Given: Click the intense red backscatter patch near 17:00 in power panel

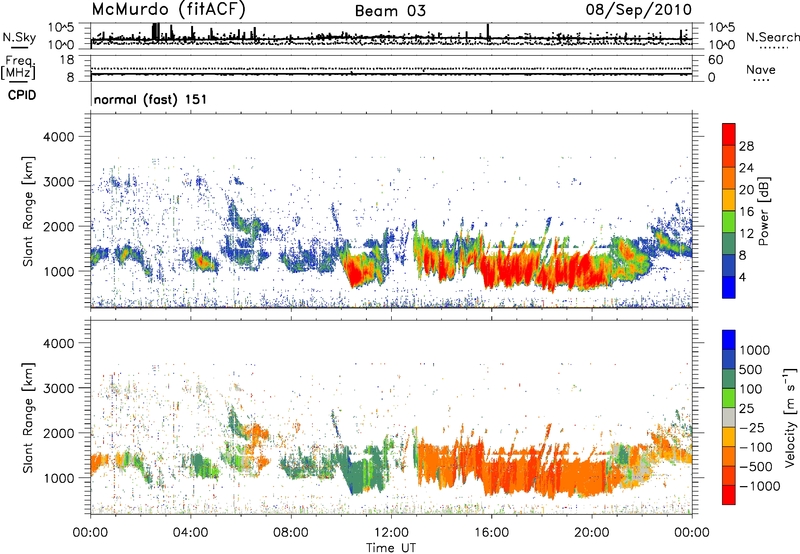Looking at the screenshot, I should [515, 270].
